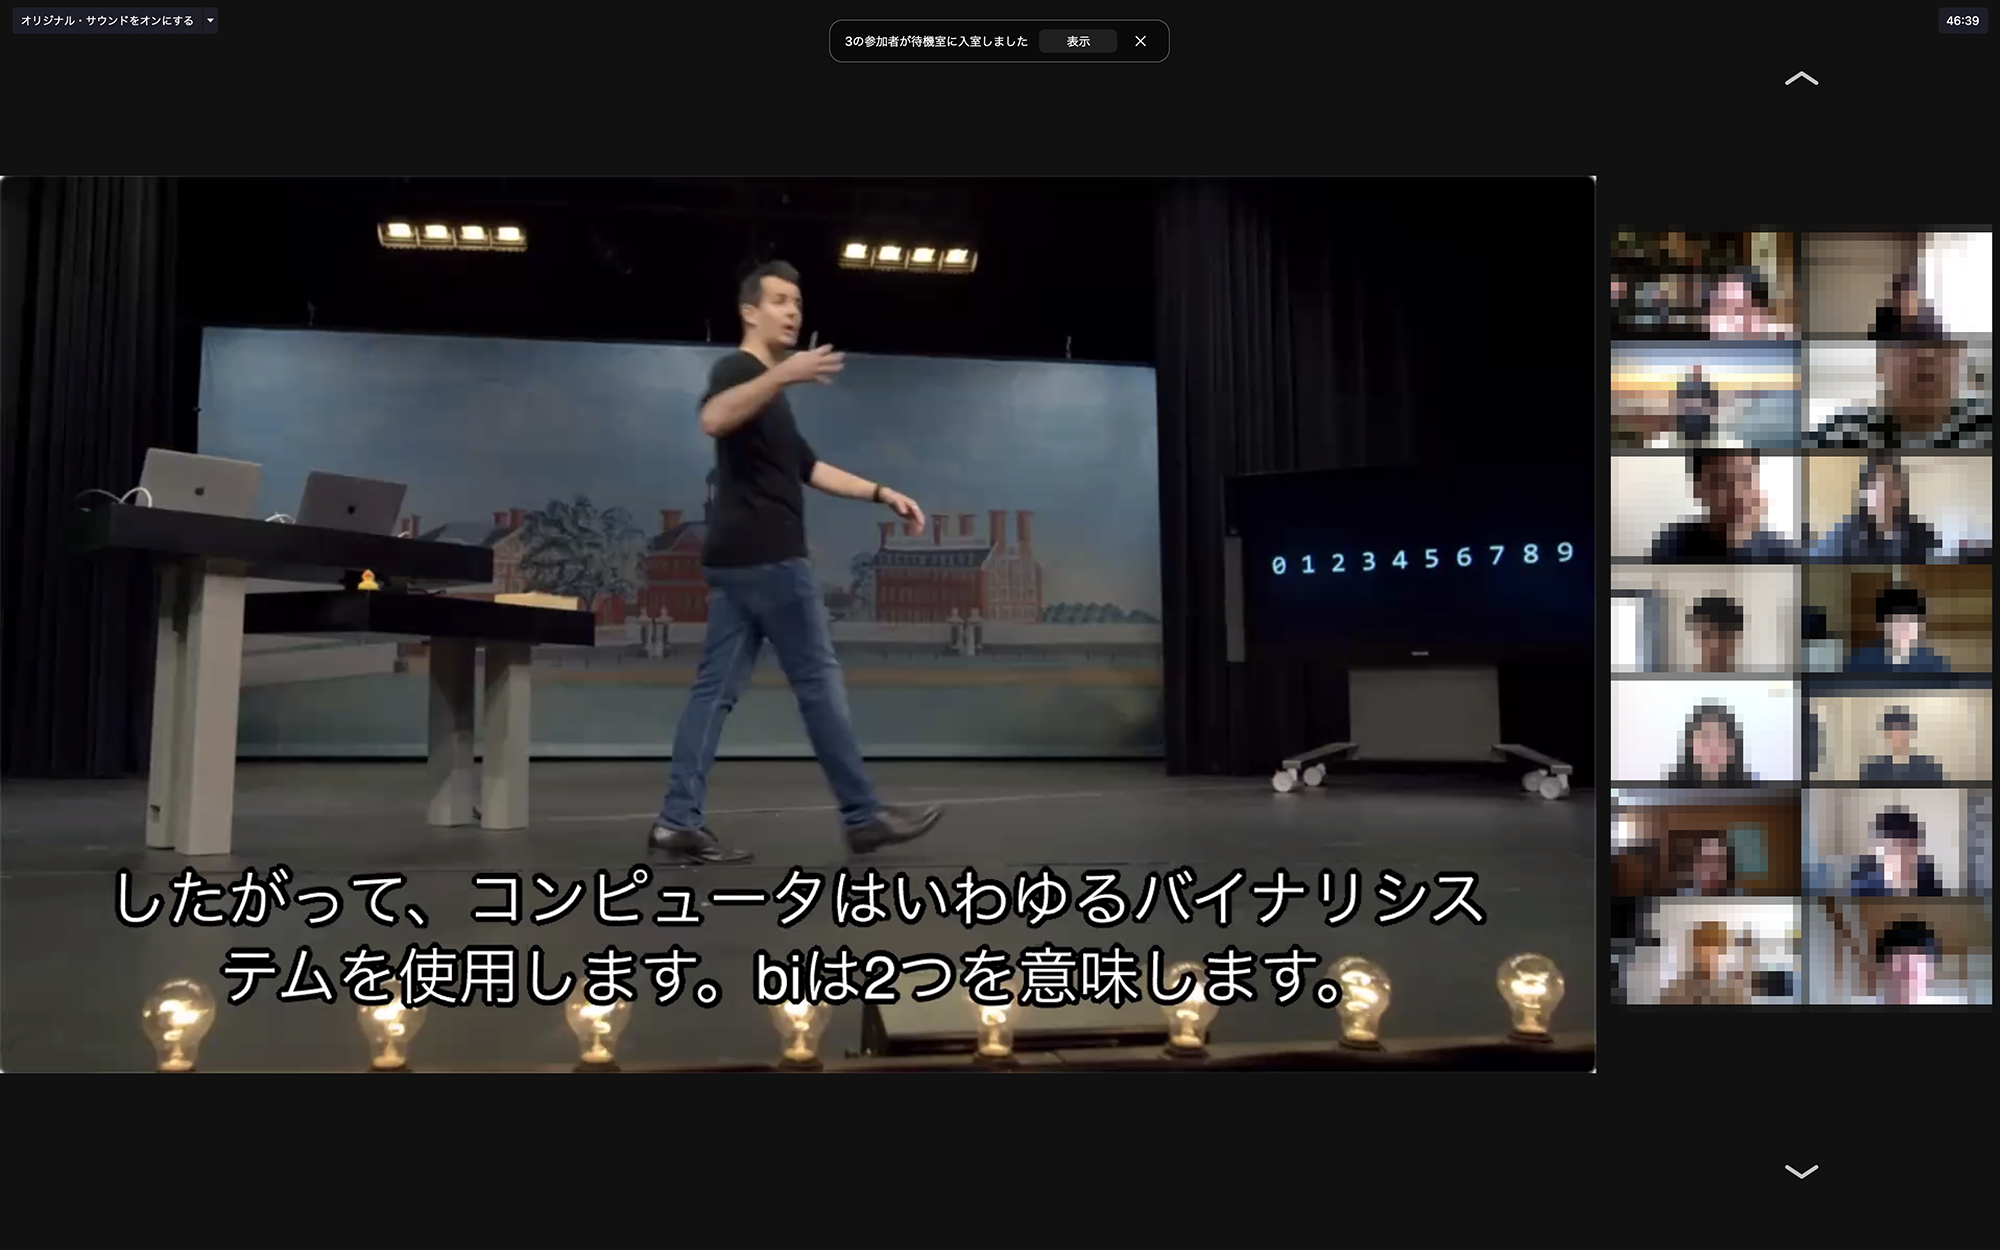Select fourth-row right participant in blue shirt

click(1897, 619)
